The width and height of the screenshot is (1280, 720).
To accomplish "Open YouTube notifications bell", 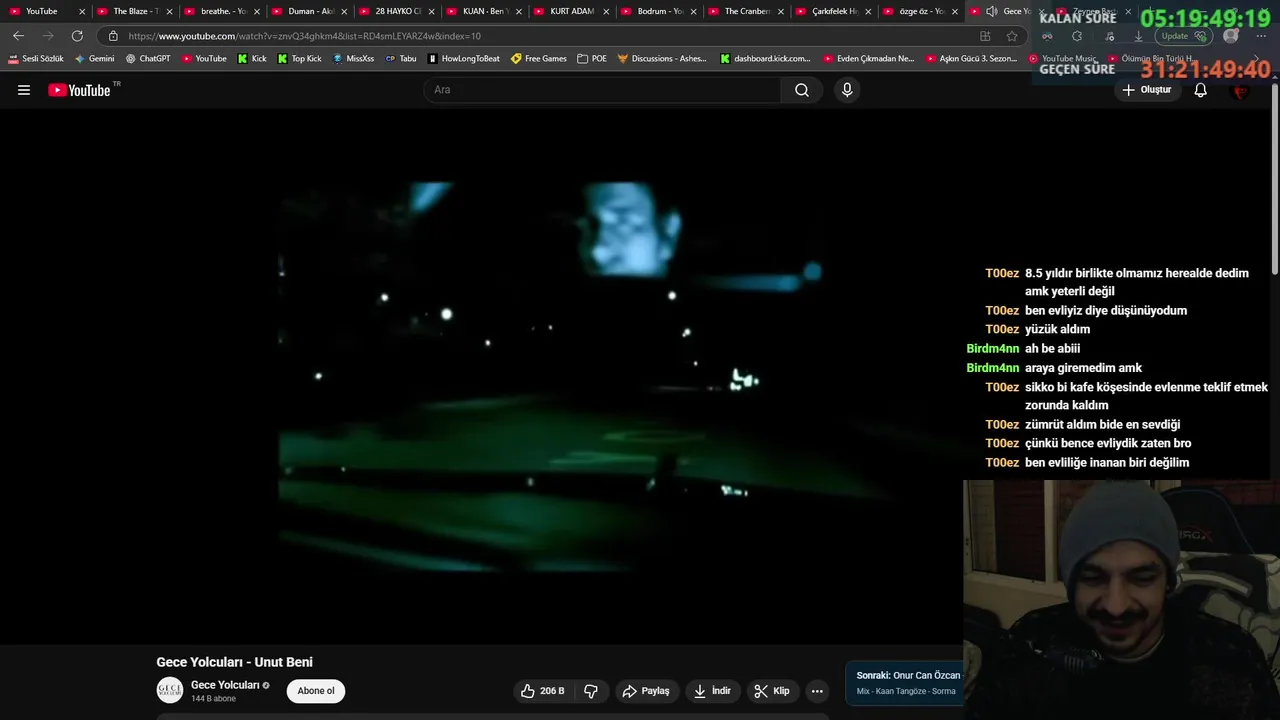I will coord(1201,90).
